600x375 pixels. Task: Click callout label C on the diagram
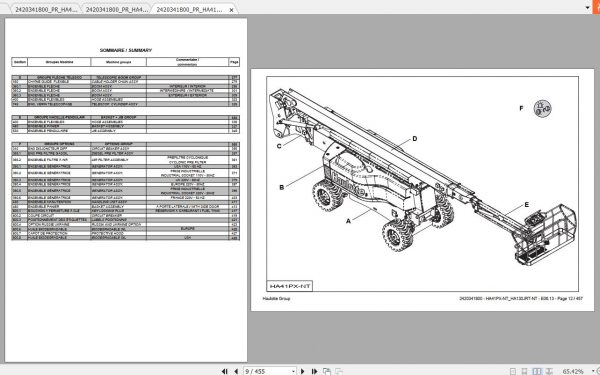[x=279, y=146]
